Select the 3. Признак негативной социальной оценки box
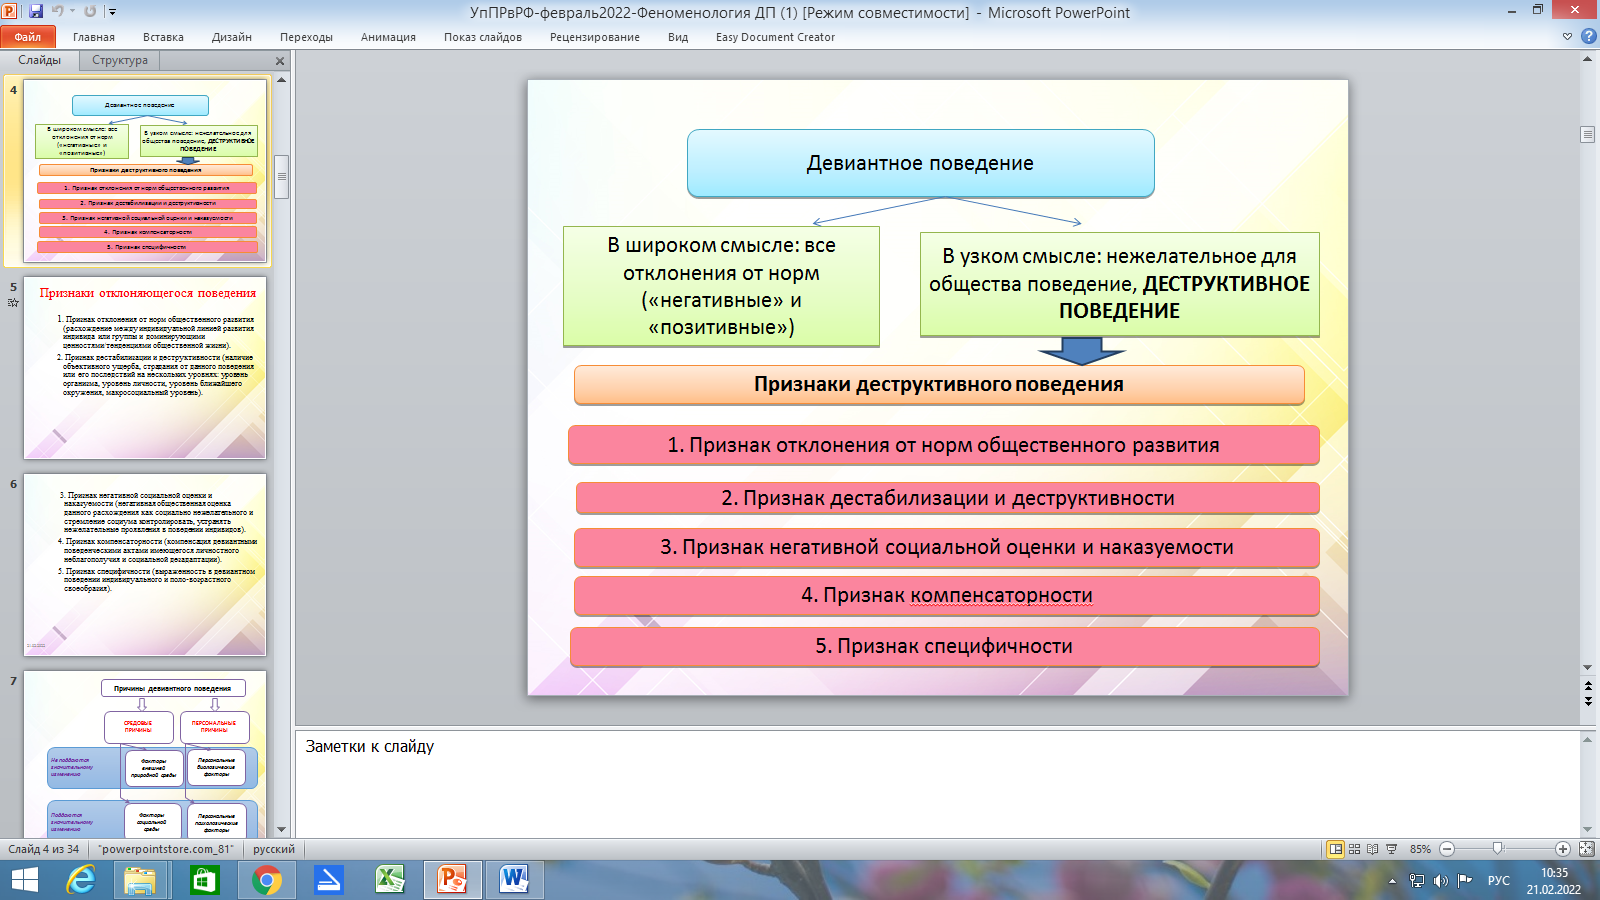 pyautogui.click(x=946, y=548)
